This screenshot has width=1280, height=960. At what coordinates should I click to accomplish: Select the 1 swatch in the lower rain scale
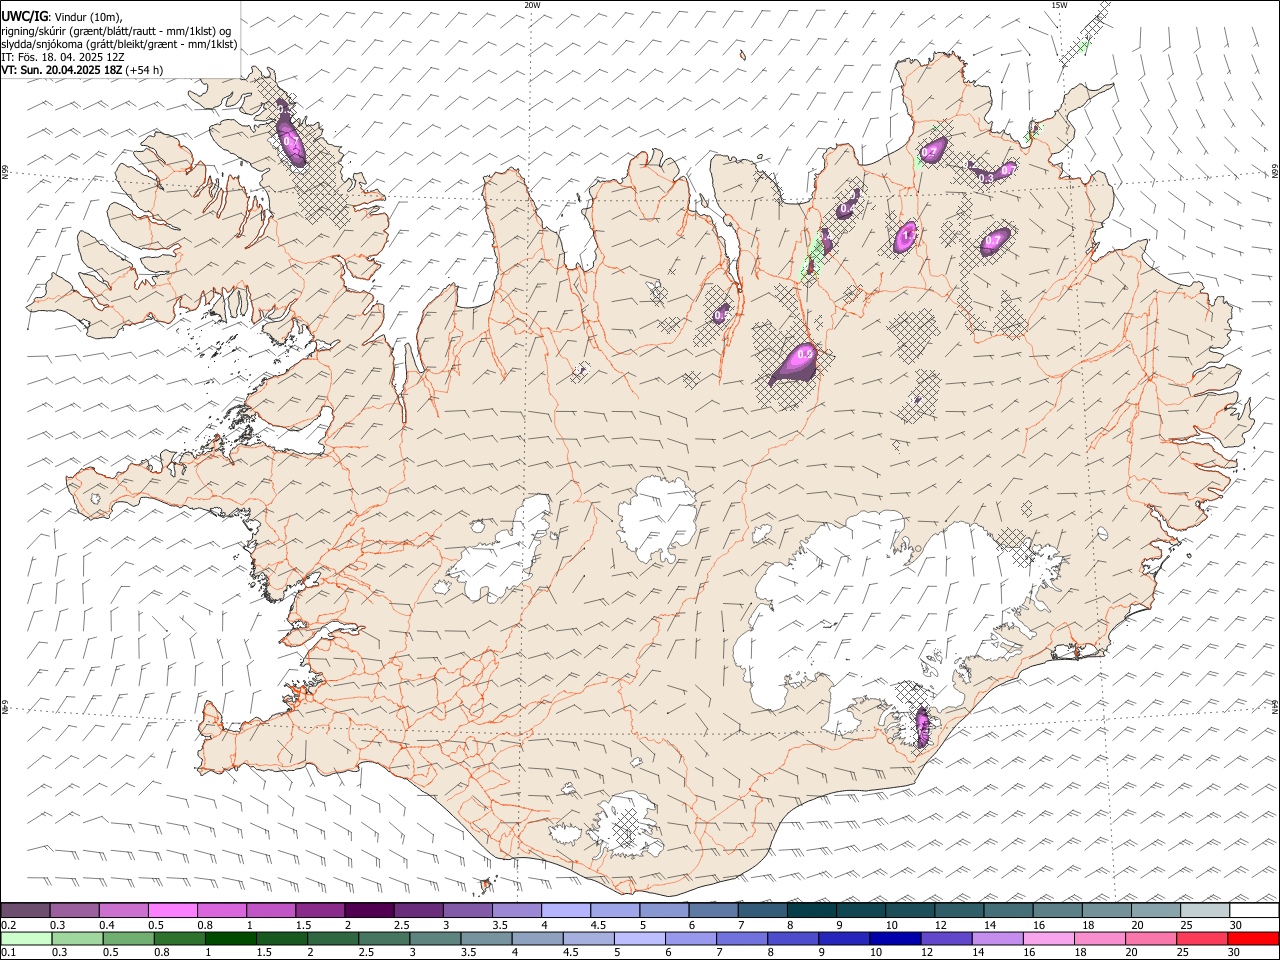click(230, 938)
